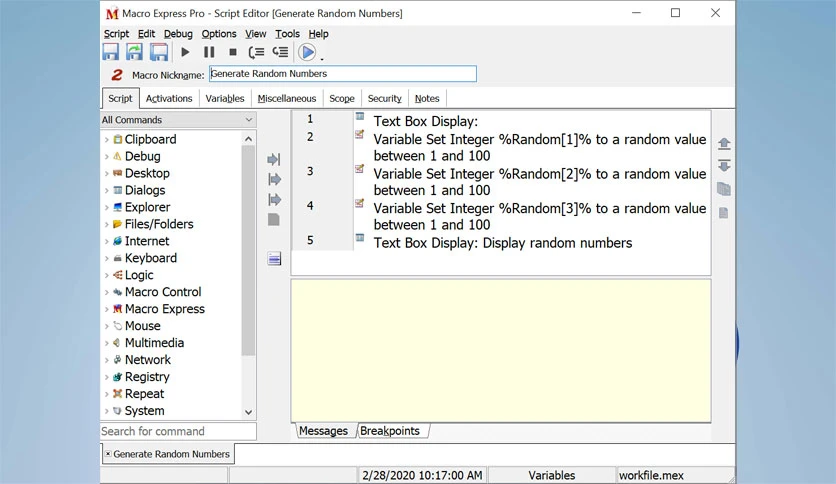Viewport: 836px width, 484px height.
Task: Expand the Explorer command category
Action: pos(107,208)
